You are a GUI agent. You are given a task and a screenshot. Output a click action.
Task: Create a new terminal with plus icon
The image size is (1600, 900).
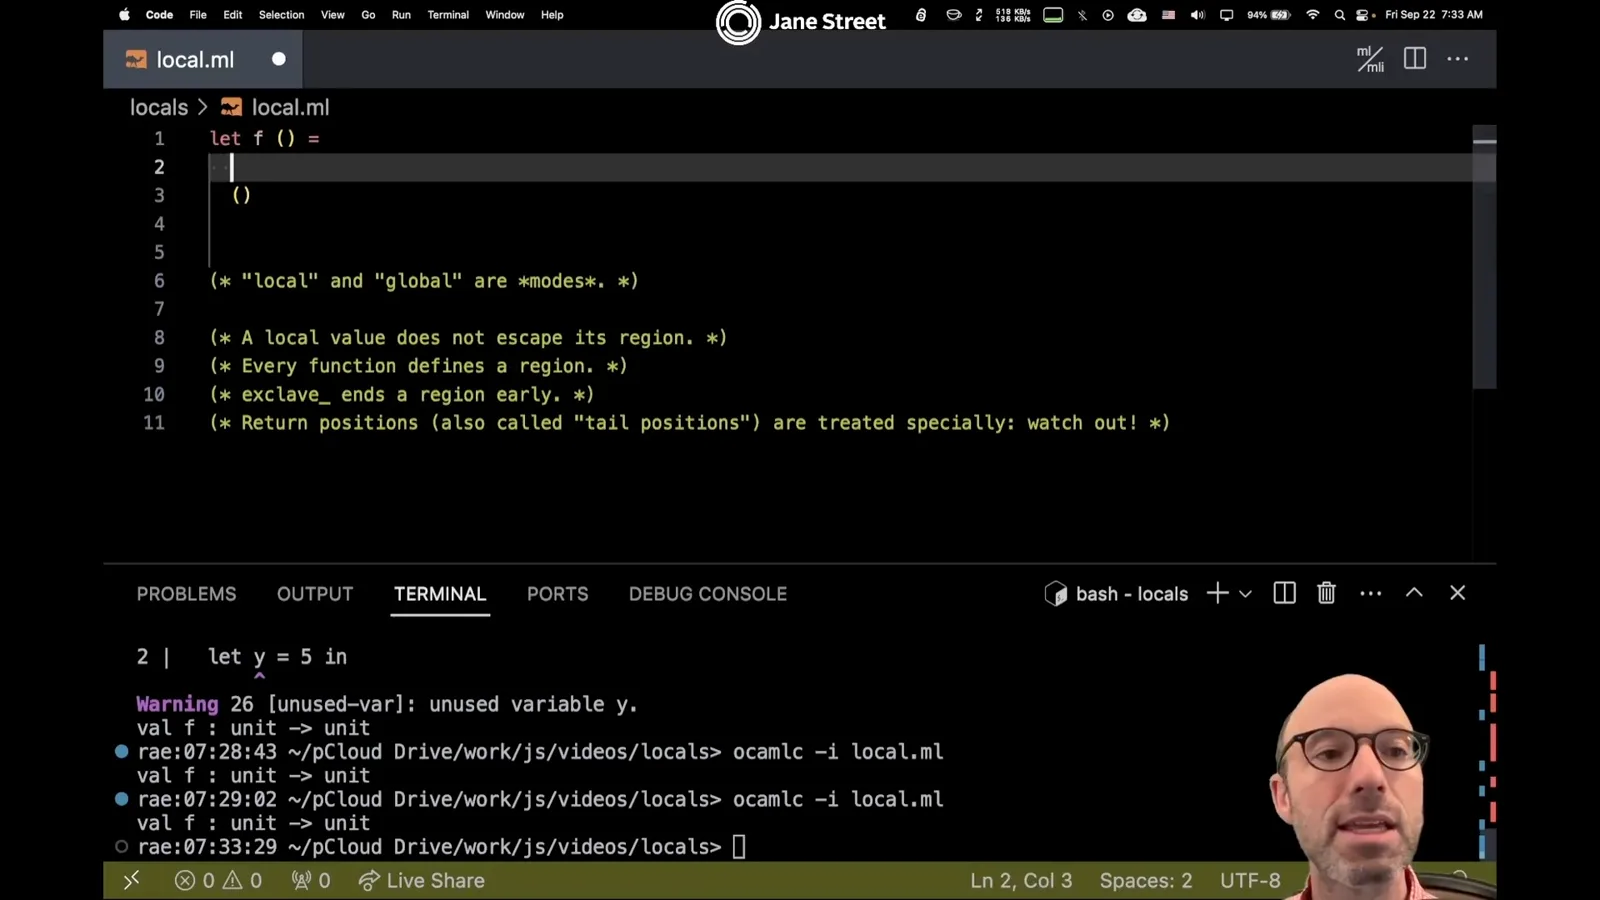(x=1217, y=593)
